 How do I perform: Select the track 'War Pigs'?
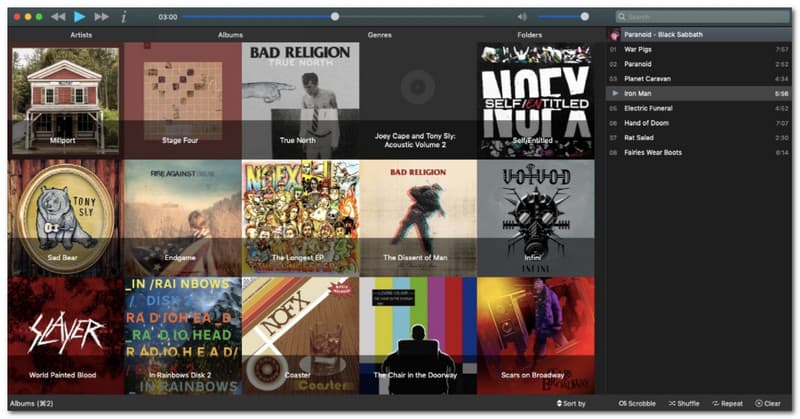point(698,50)
